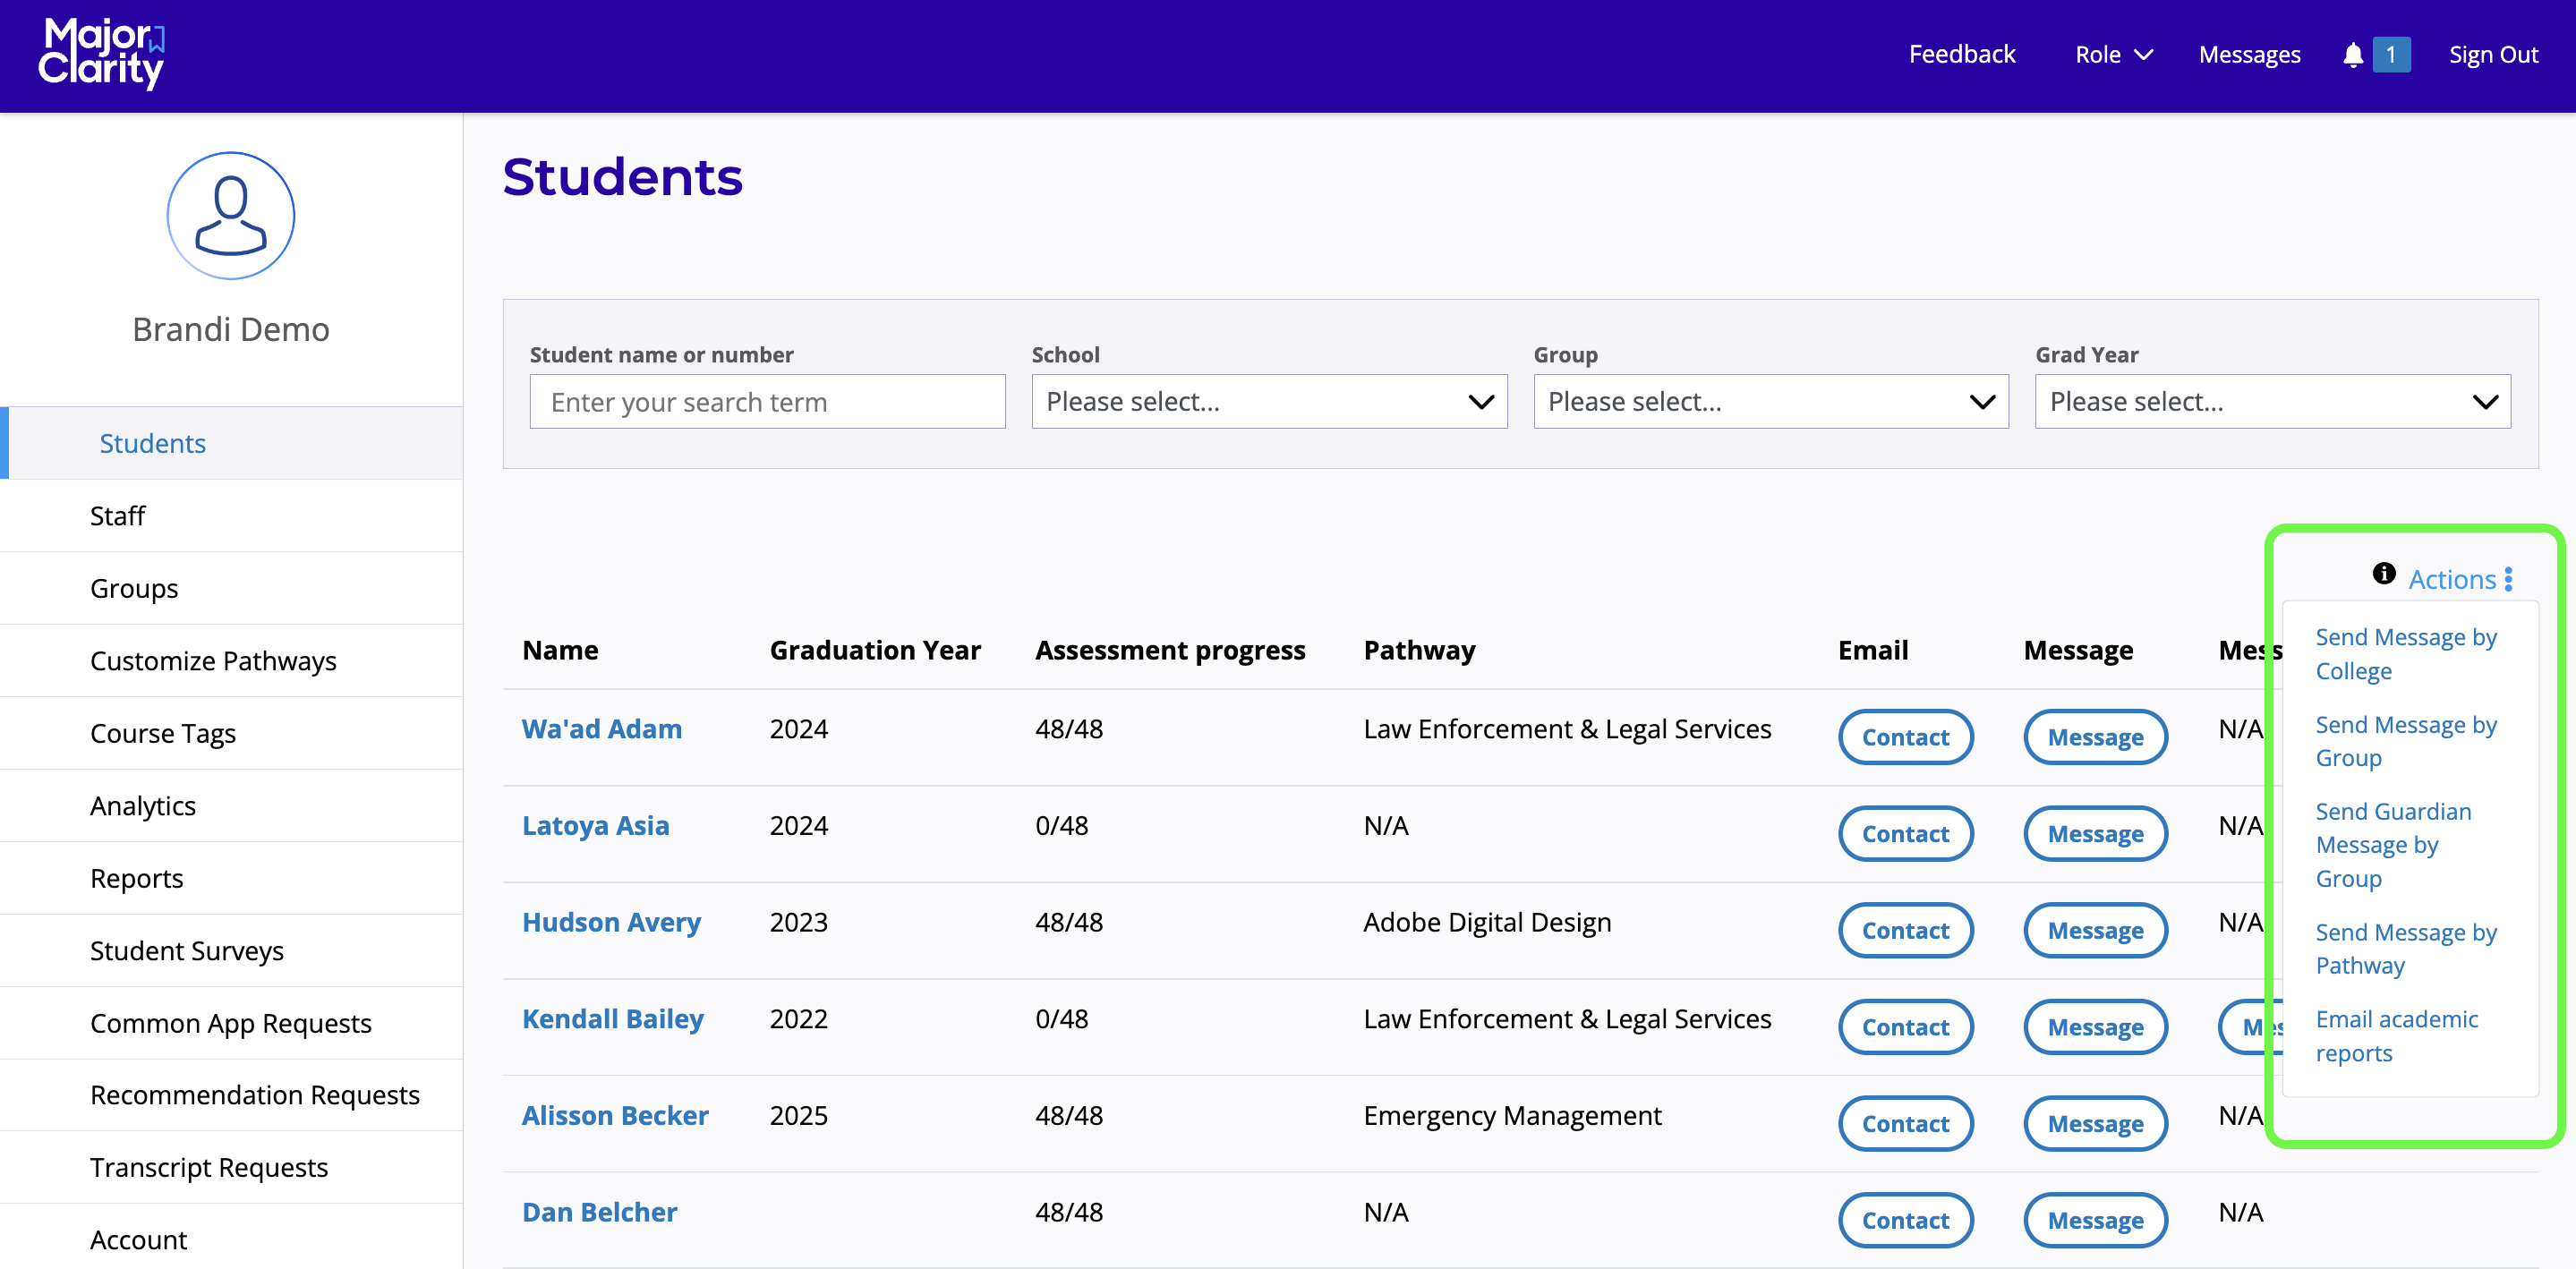The width and height of the screenshot is (2576, 1269).
Task: Click the Brandi Demo profile avatar
Action: (x=230, y=215)
